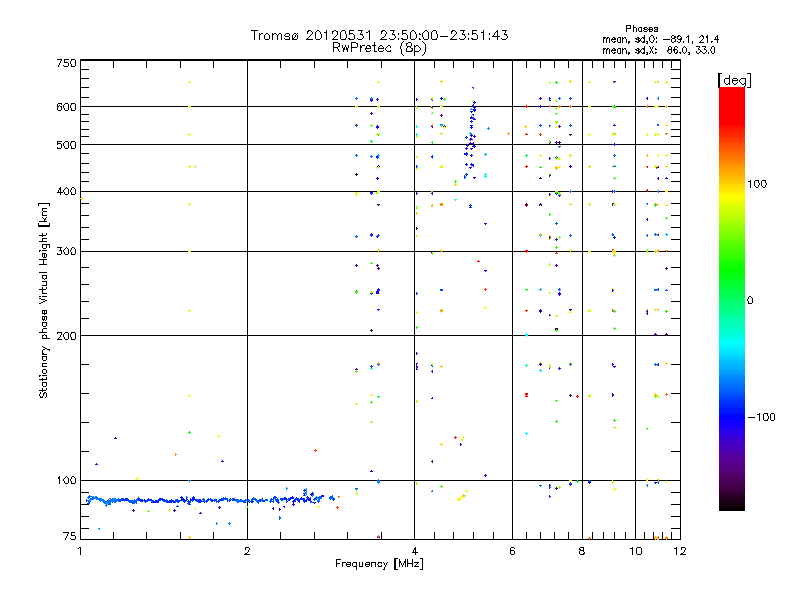
Task: Click the '[deg]' colorbar unit label
Action: click(x=734, y=80)
